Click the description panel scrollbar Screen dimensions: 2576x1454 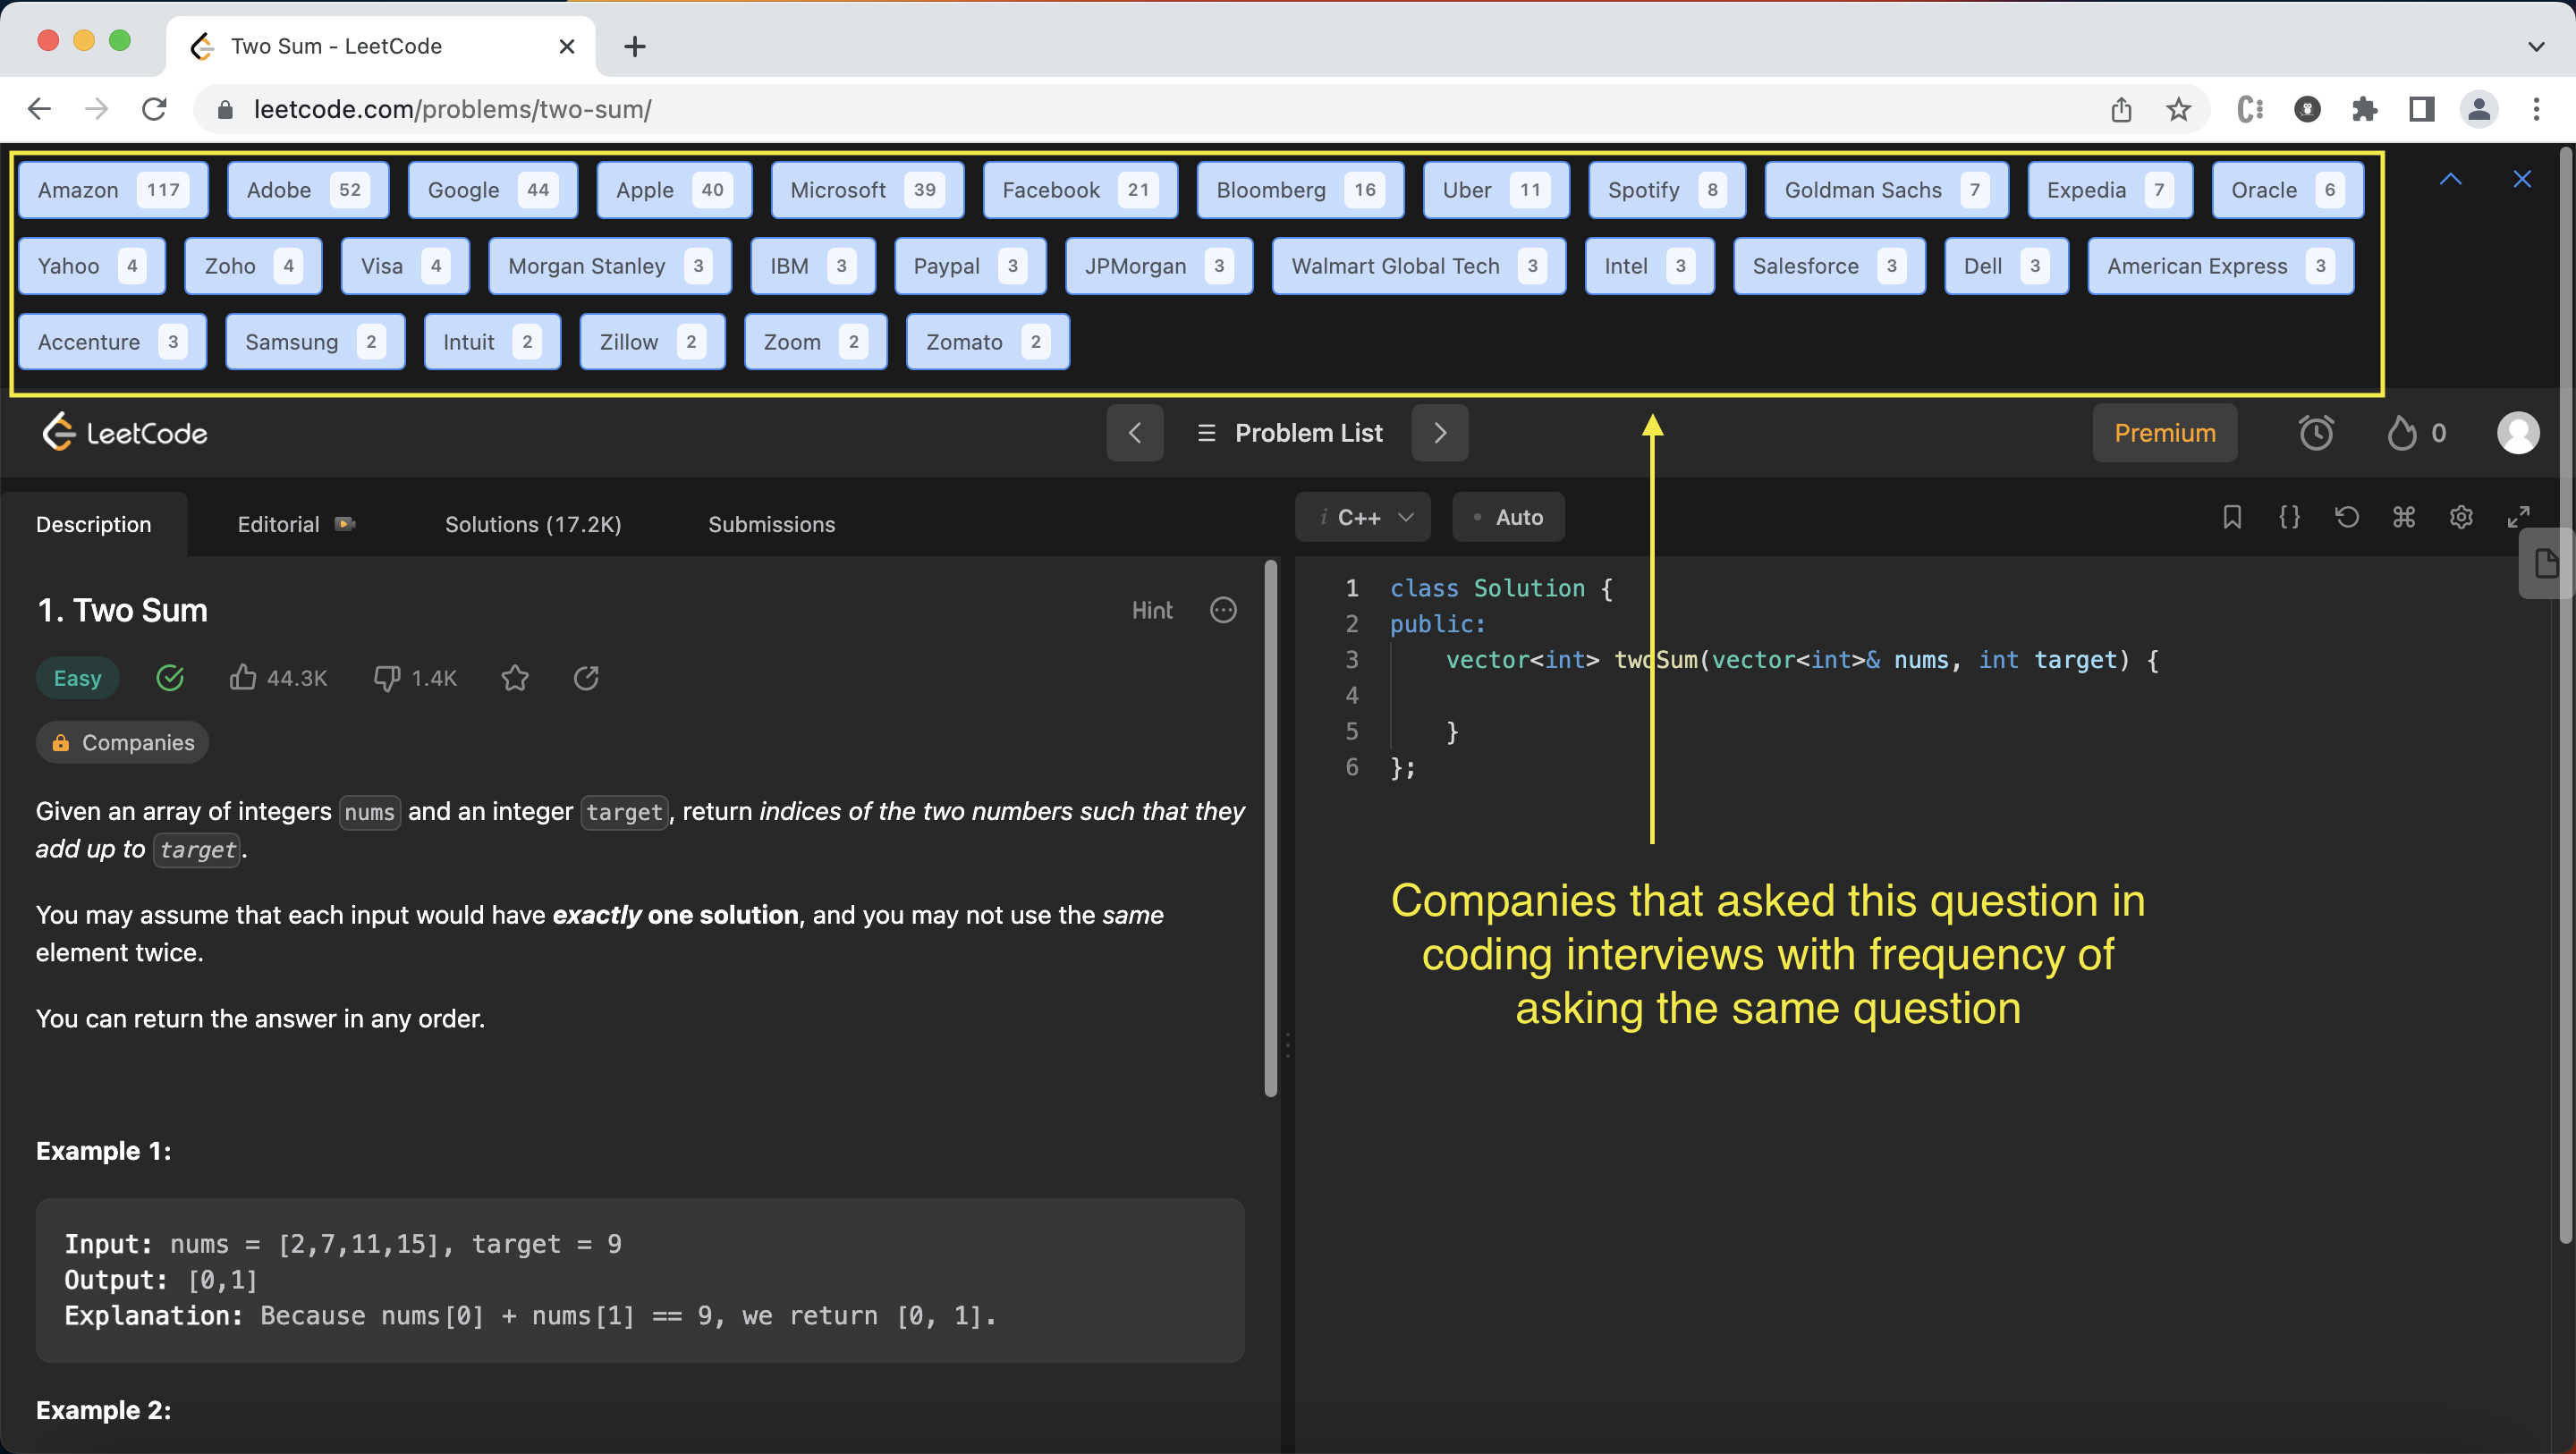1270,830
